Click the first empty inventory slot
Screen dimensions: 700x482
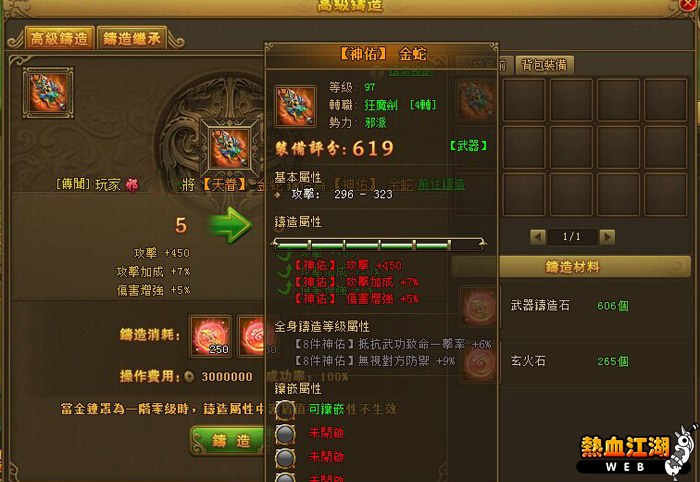[524, 100]
